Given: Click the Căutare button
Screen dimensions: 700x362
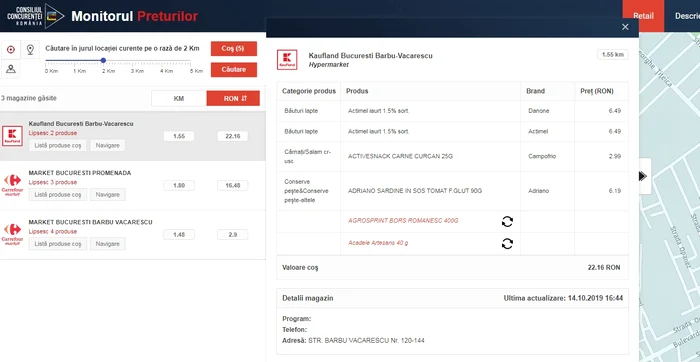Looking at the screenshot, I should click(234, 70).
